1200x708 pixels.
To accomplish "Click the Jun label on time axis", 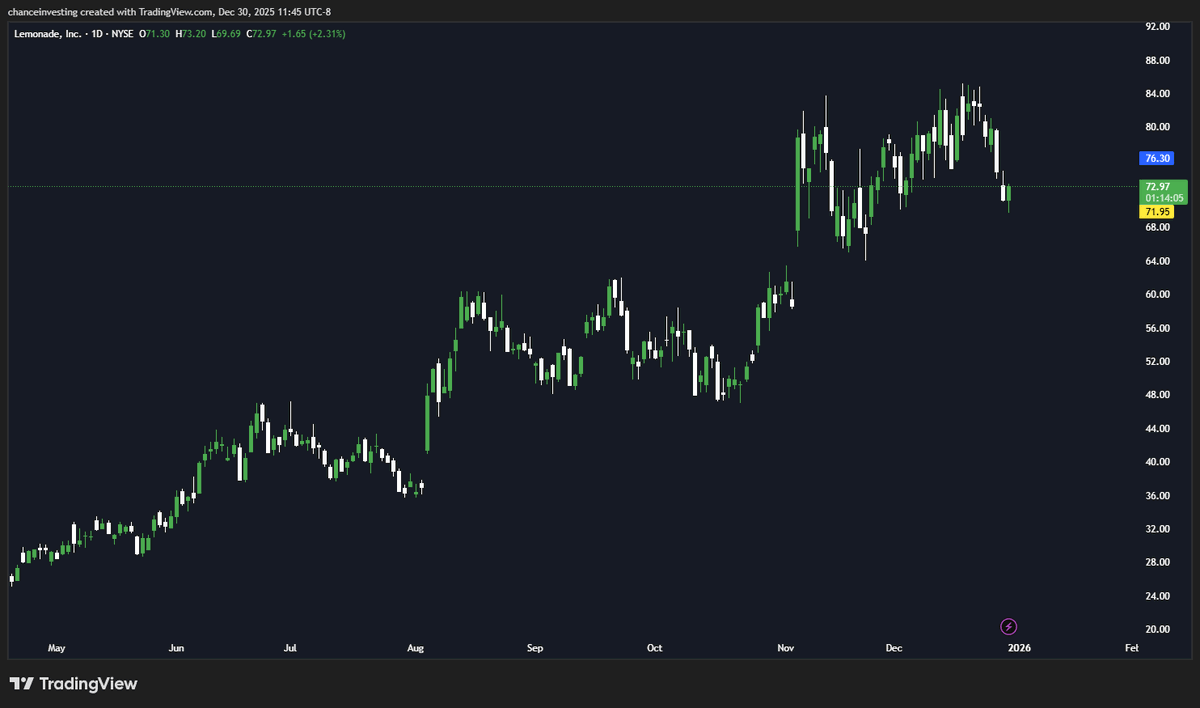I will (x=176, y=649).
